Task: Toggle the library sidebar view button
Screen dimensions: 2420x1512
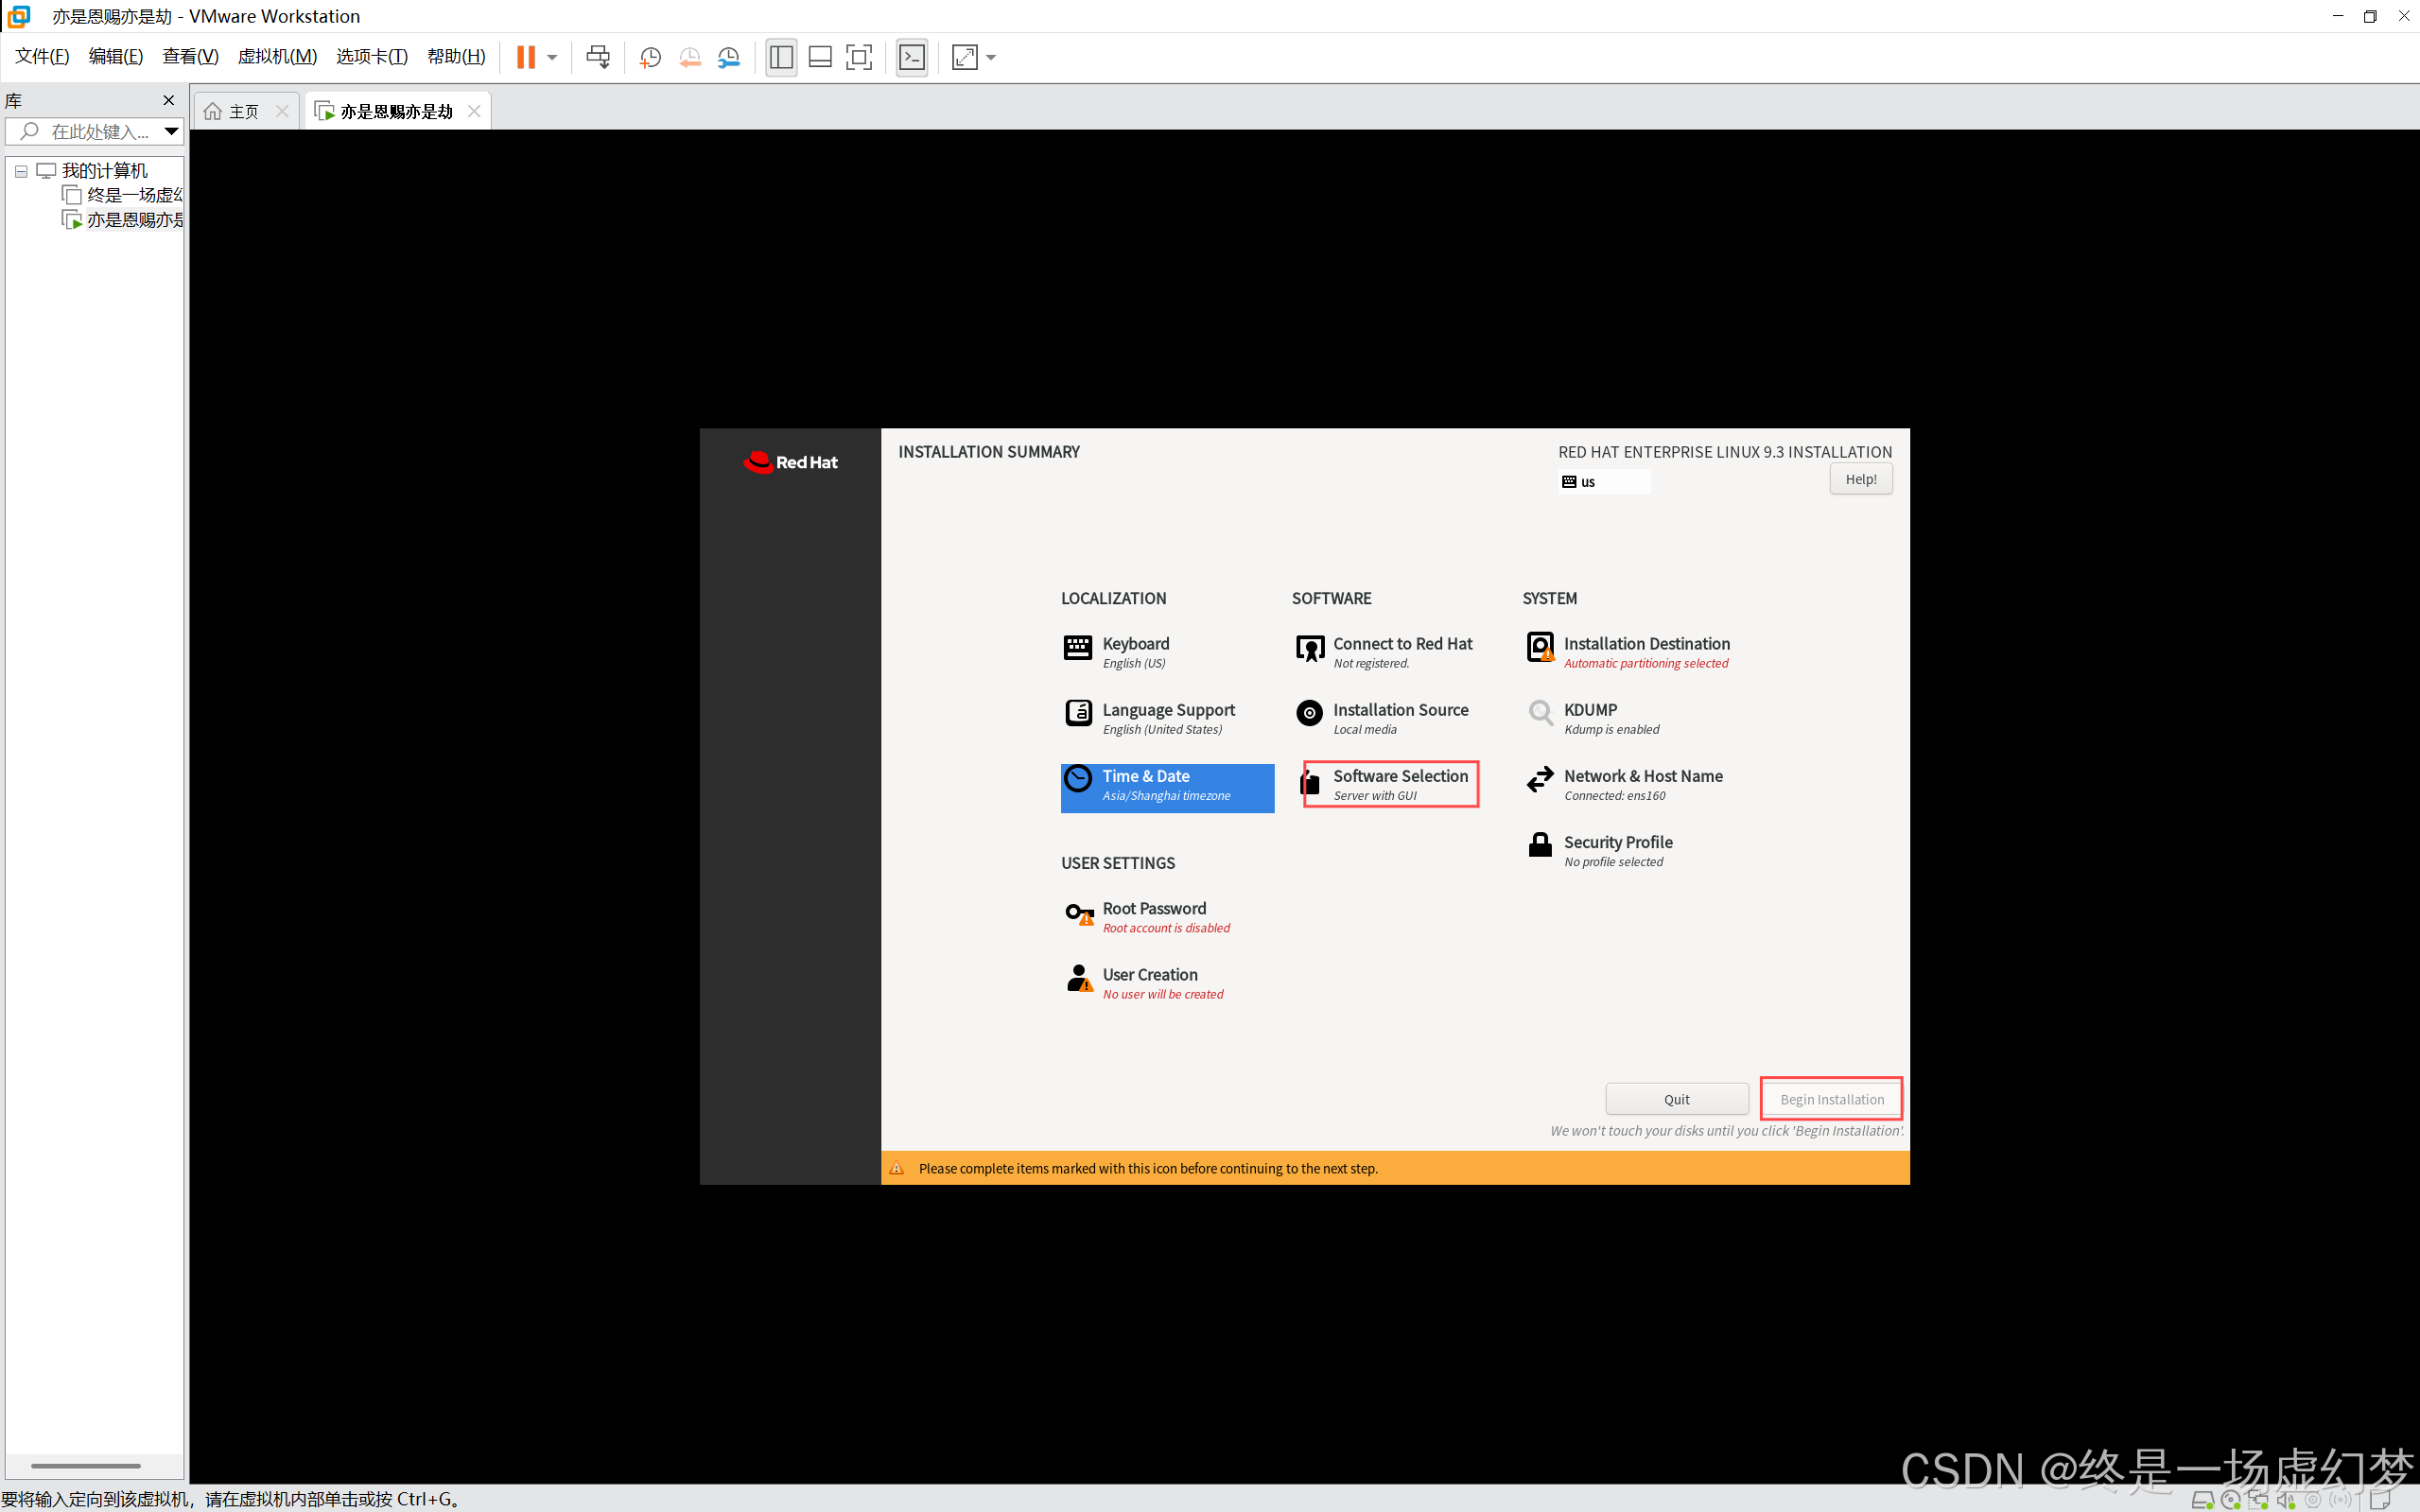Action: pos(781,57)
